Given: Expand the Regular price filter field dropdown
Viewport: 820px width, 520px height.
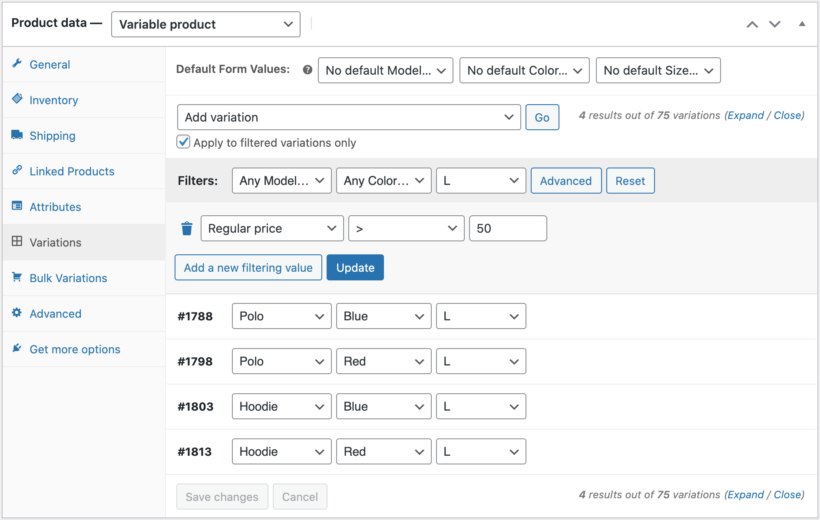Looking at the screenshot, I should click(x=272, y=229).
